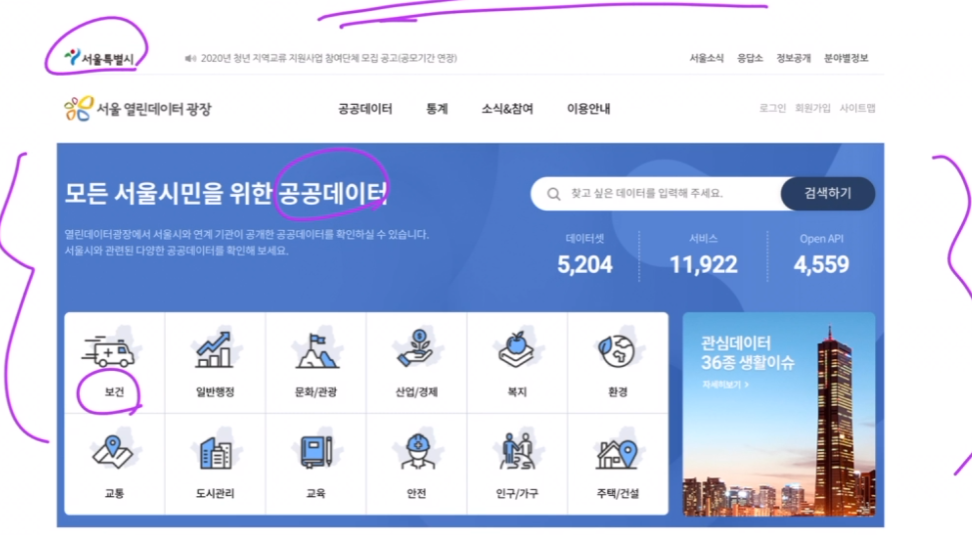Click the 모든 서울시민을 위한 공공데이터 heading

(226, 193)
